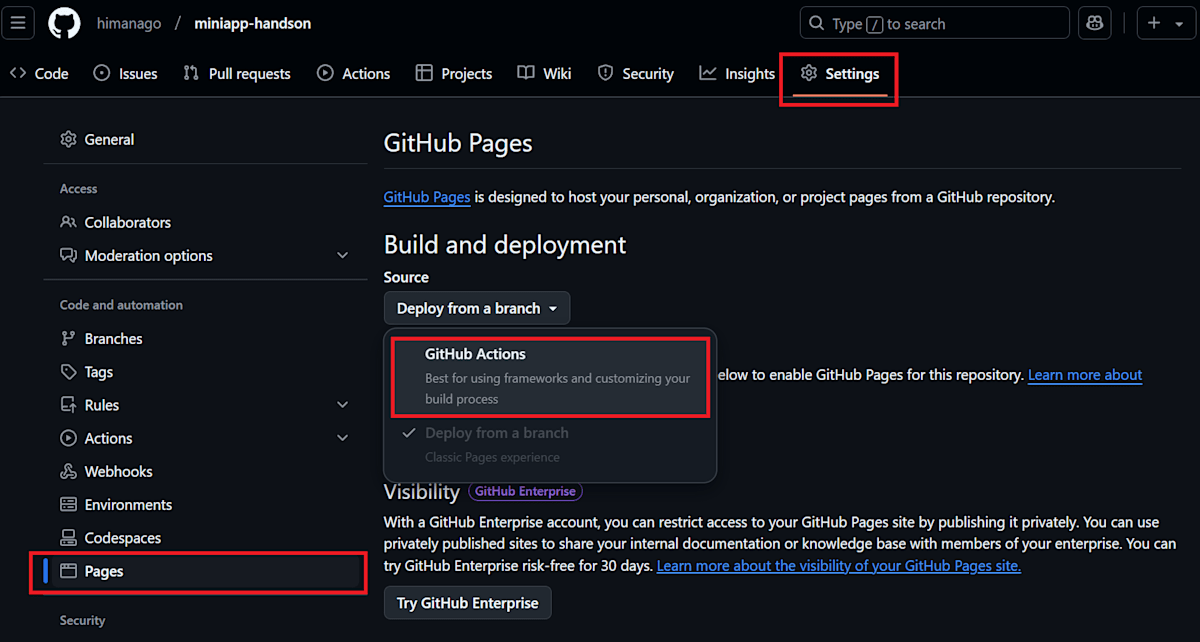Switch to the Code tab

pyautogui.click(x=39, y=73)
